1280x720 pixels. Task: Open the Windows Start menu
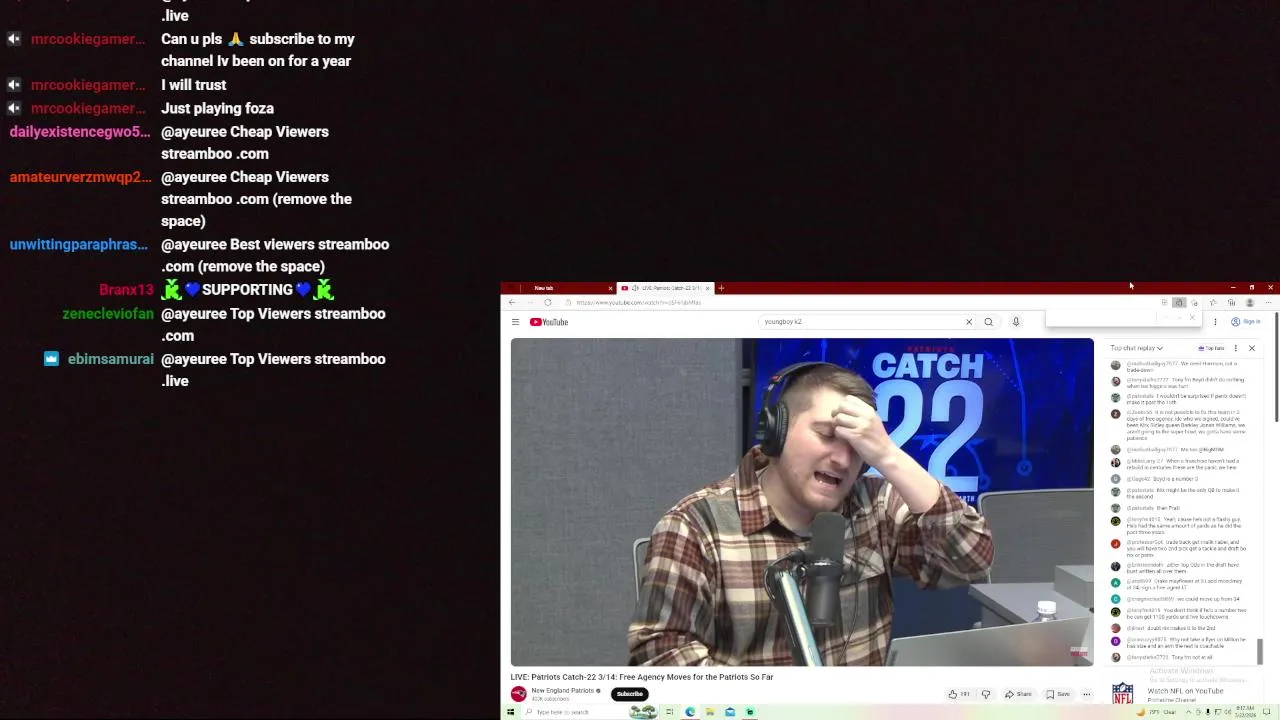click(x=510, y=712)
